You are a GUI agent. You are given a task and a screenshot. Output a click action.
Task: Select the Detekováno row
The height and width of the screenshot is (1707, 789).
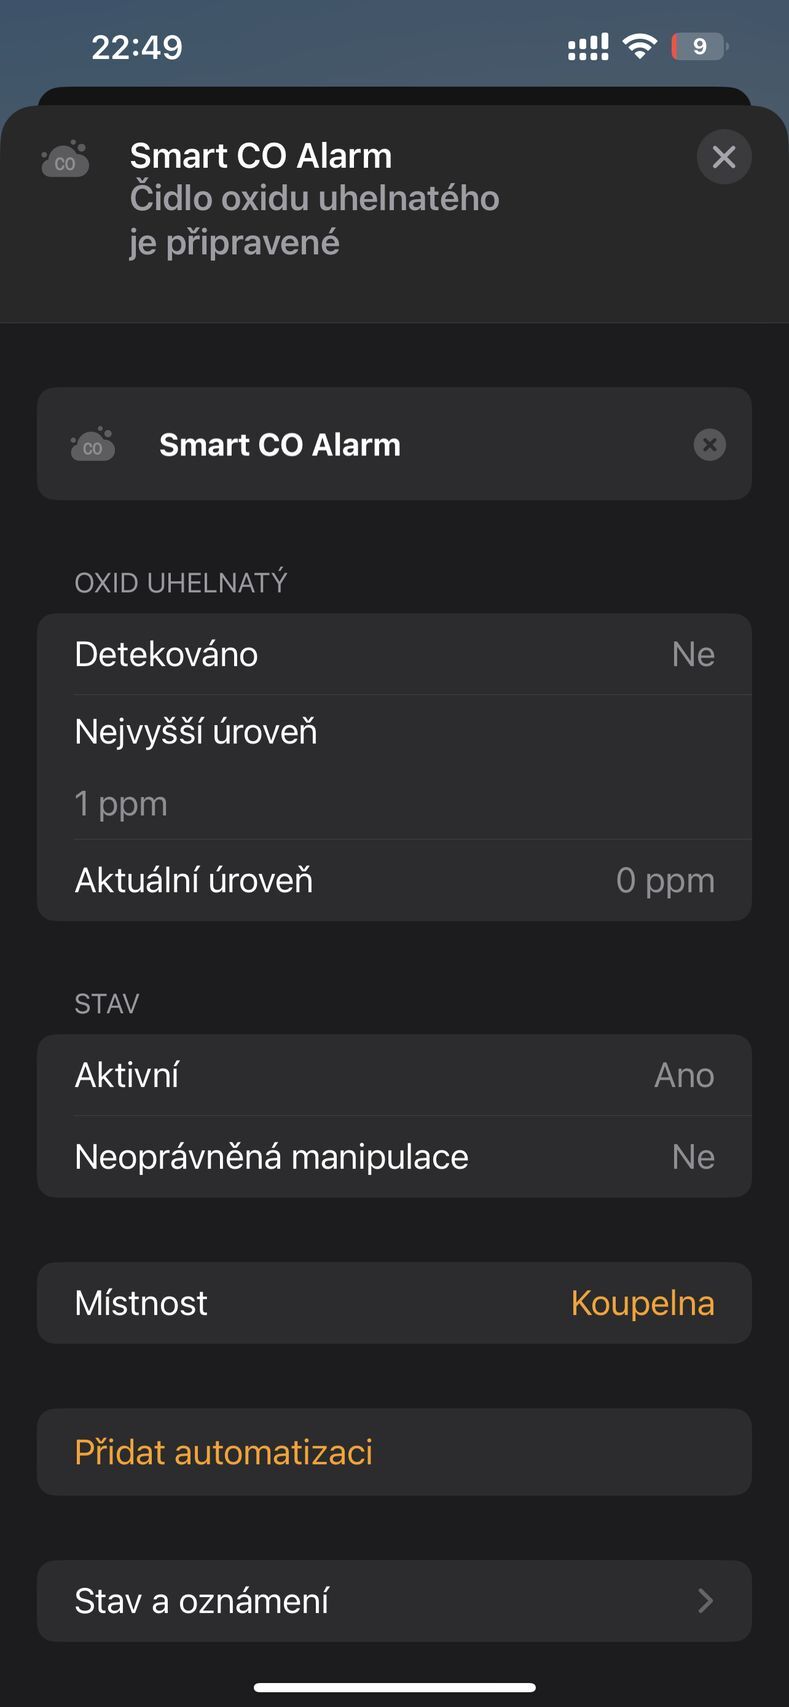[394, 654]
